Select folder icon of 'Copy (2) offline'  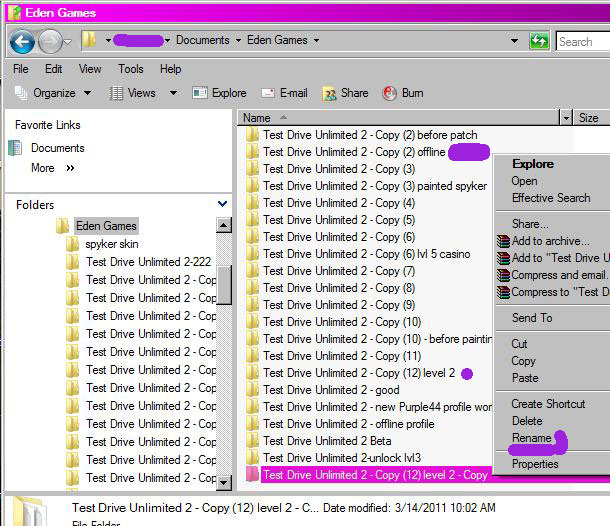(252, 152)
